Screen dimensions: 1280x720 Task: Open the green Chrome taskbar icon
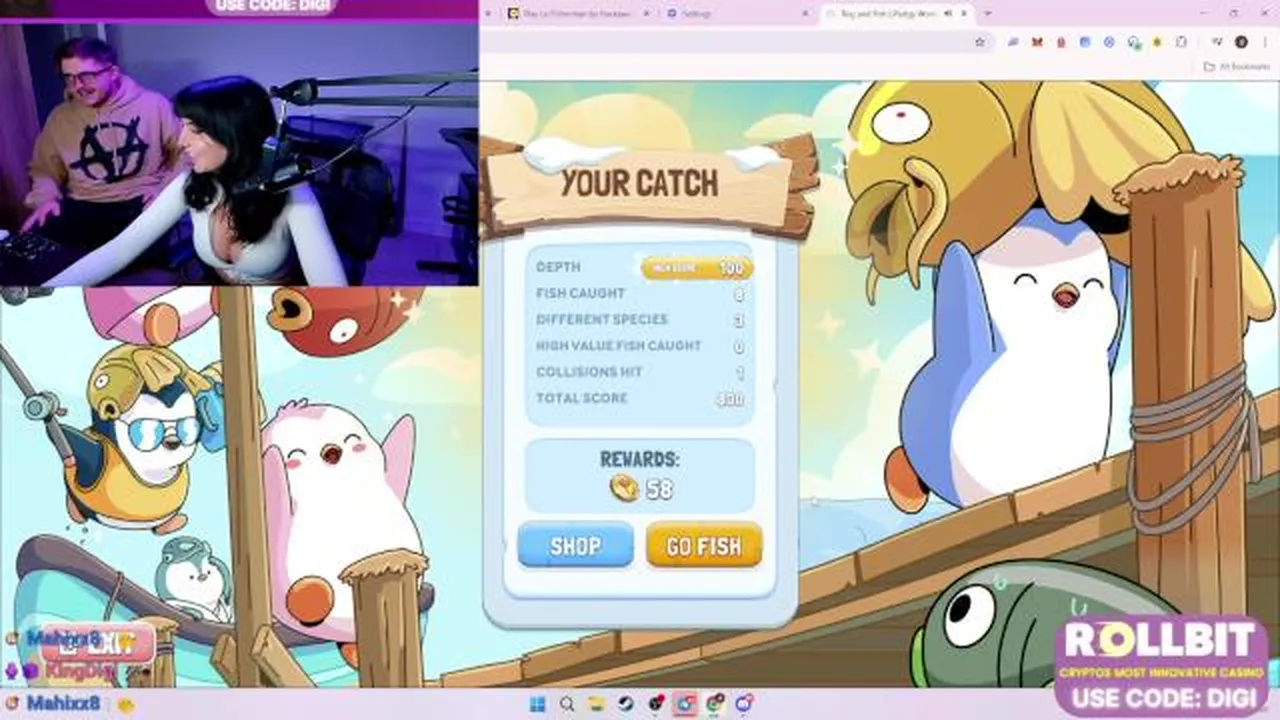[x=715, y=704]
